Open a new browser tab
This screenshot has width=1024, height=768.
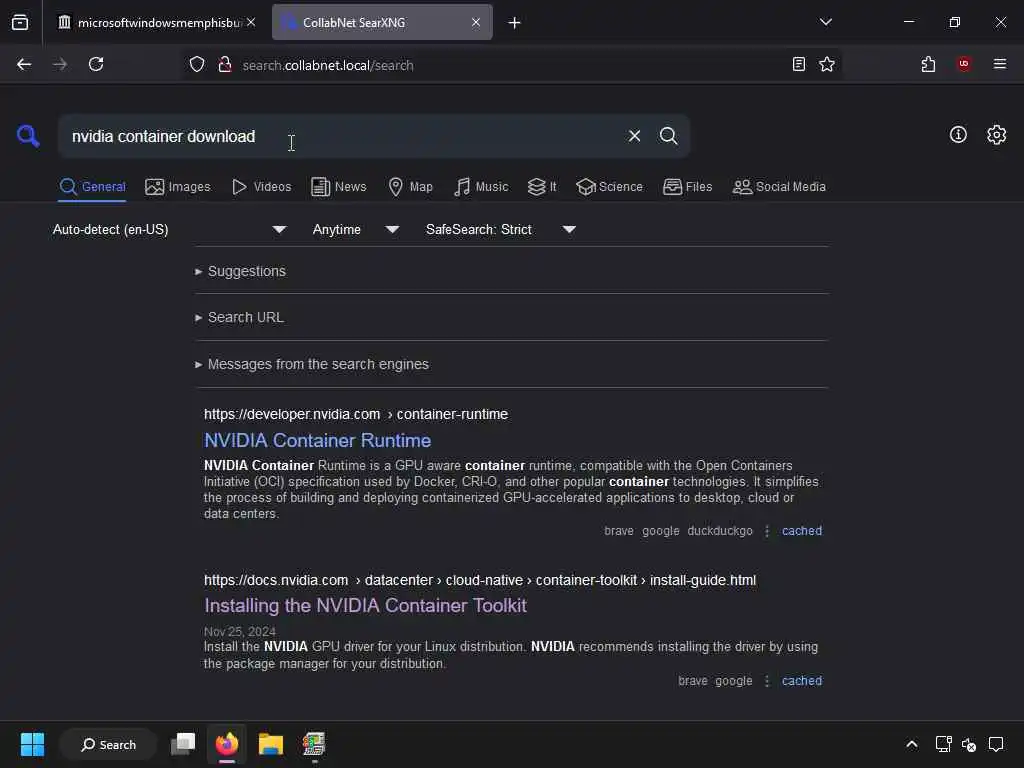(515, 23)
